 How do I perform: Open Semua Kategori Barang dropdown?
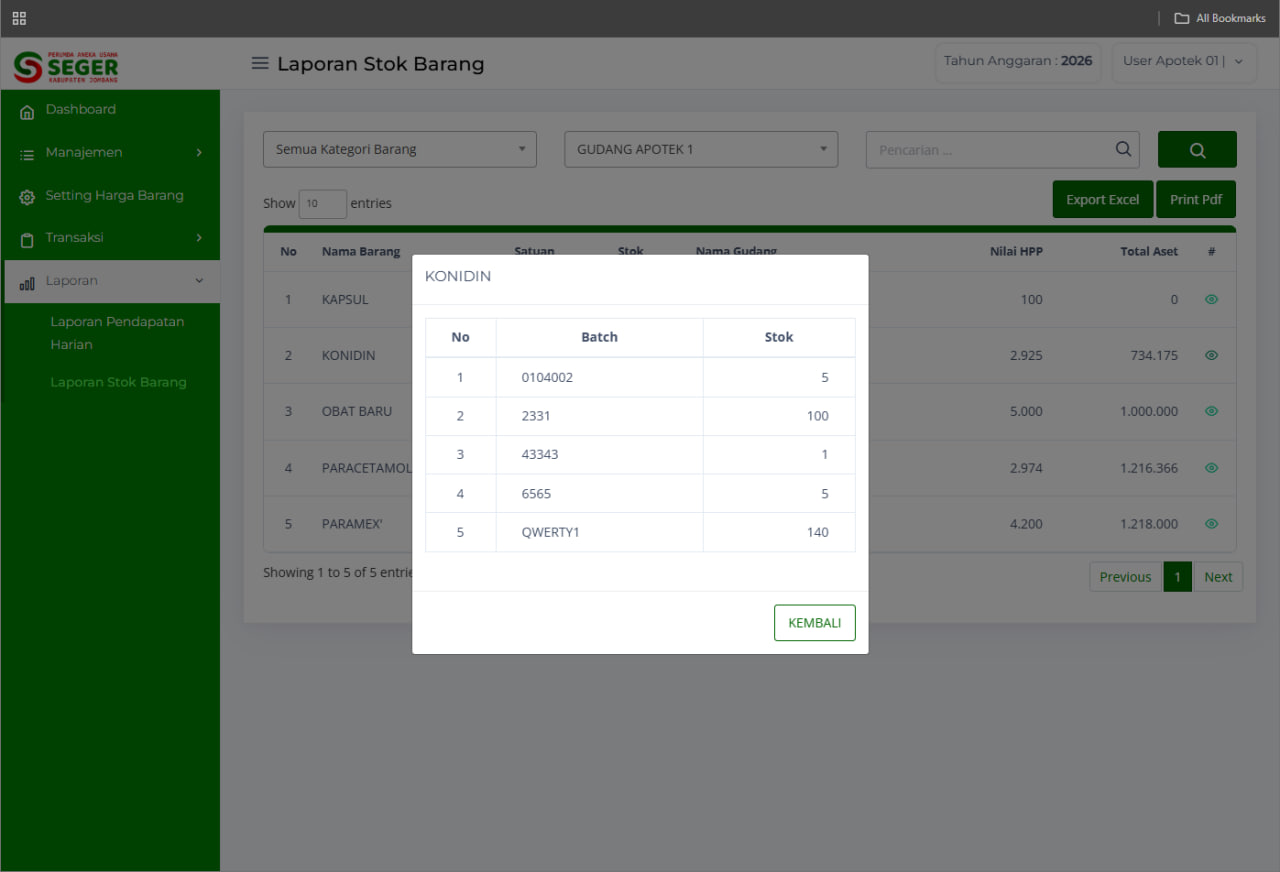pyautogui.click(x=400, y=149)
